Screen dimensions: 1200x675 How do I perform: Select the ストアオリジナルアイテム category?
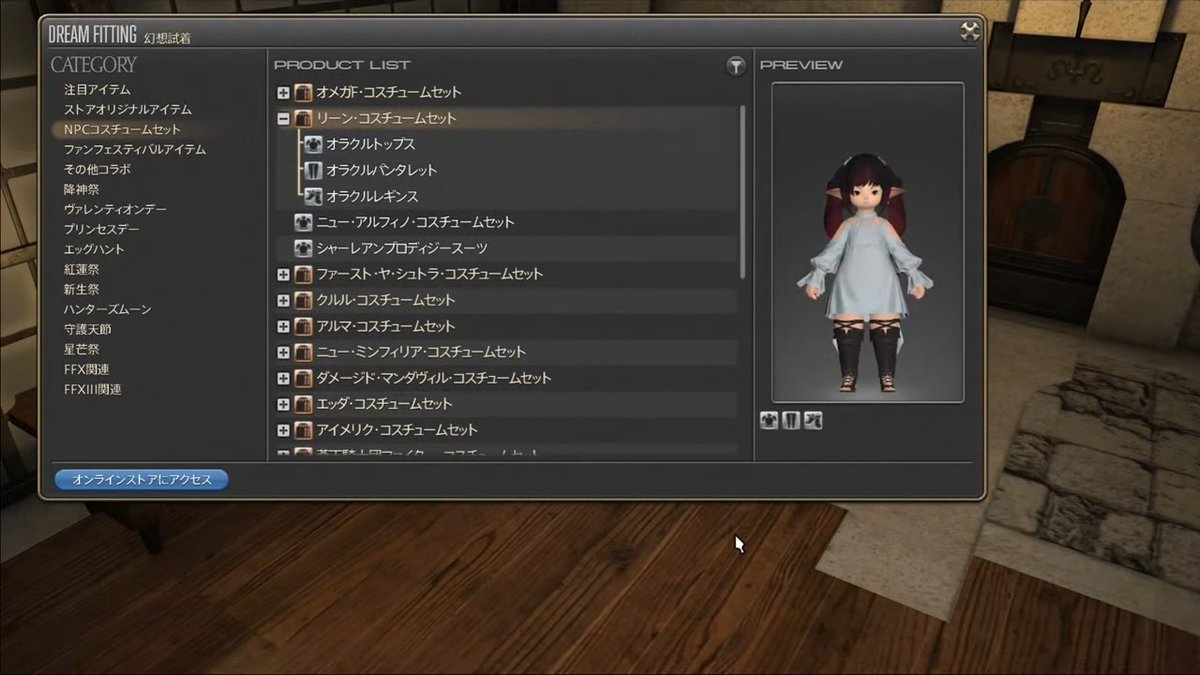[127, 110]
